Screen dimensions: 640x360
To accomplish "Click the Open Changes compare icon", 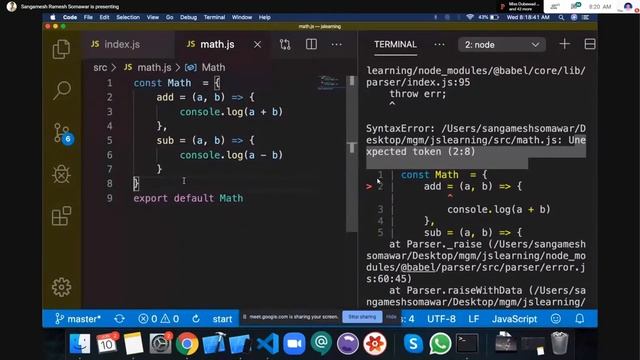I will tap(285, 44).
